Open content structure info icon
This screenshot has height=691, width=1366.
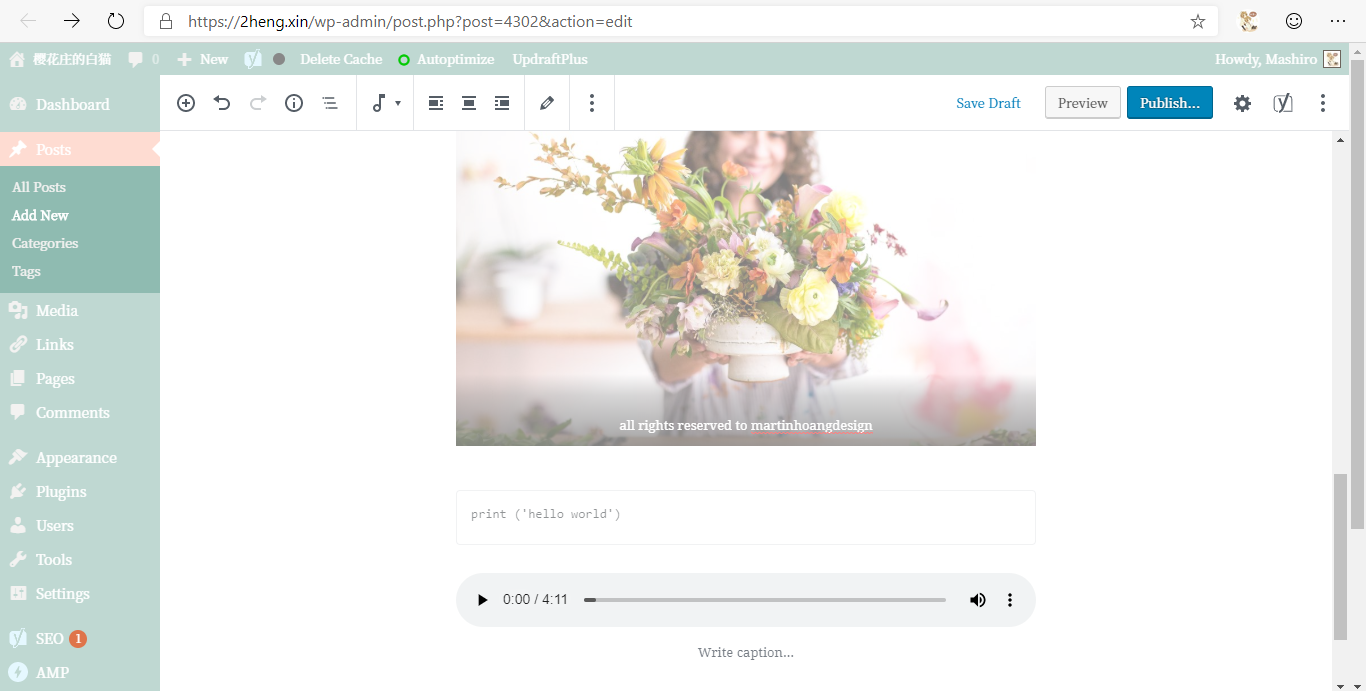tap(293, 102)
